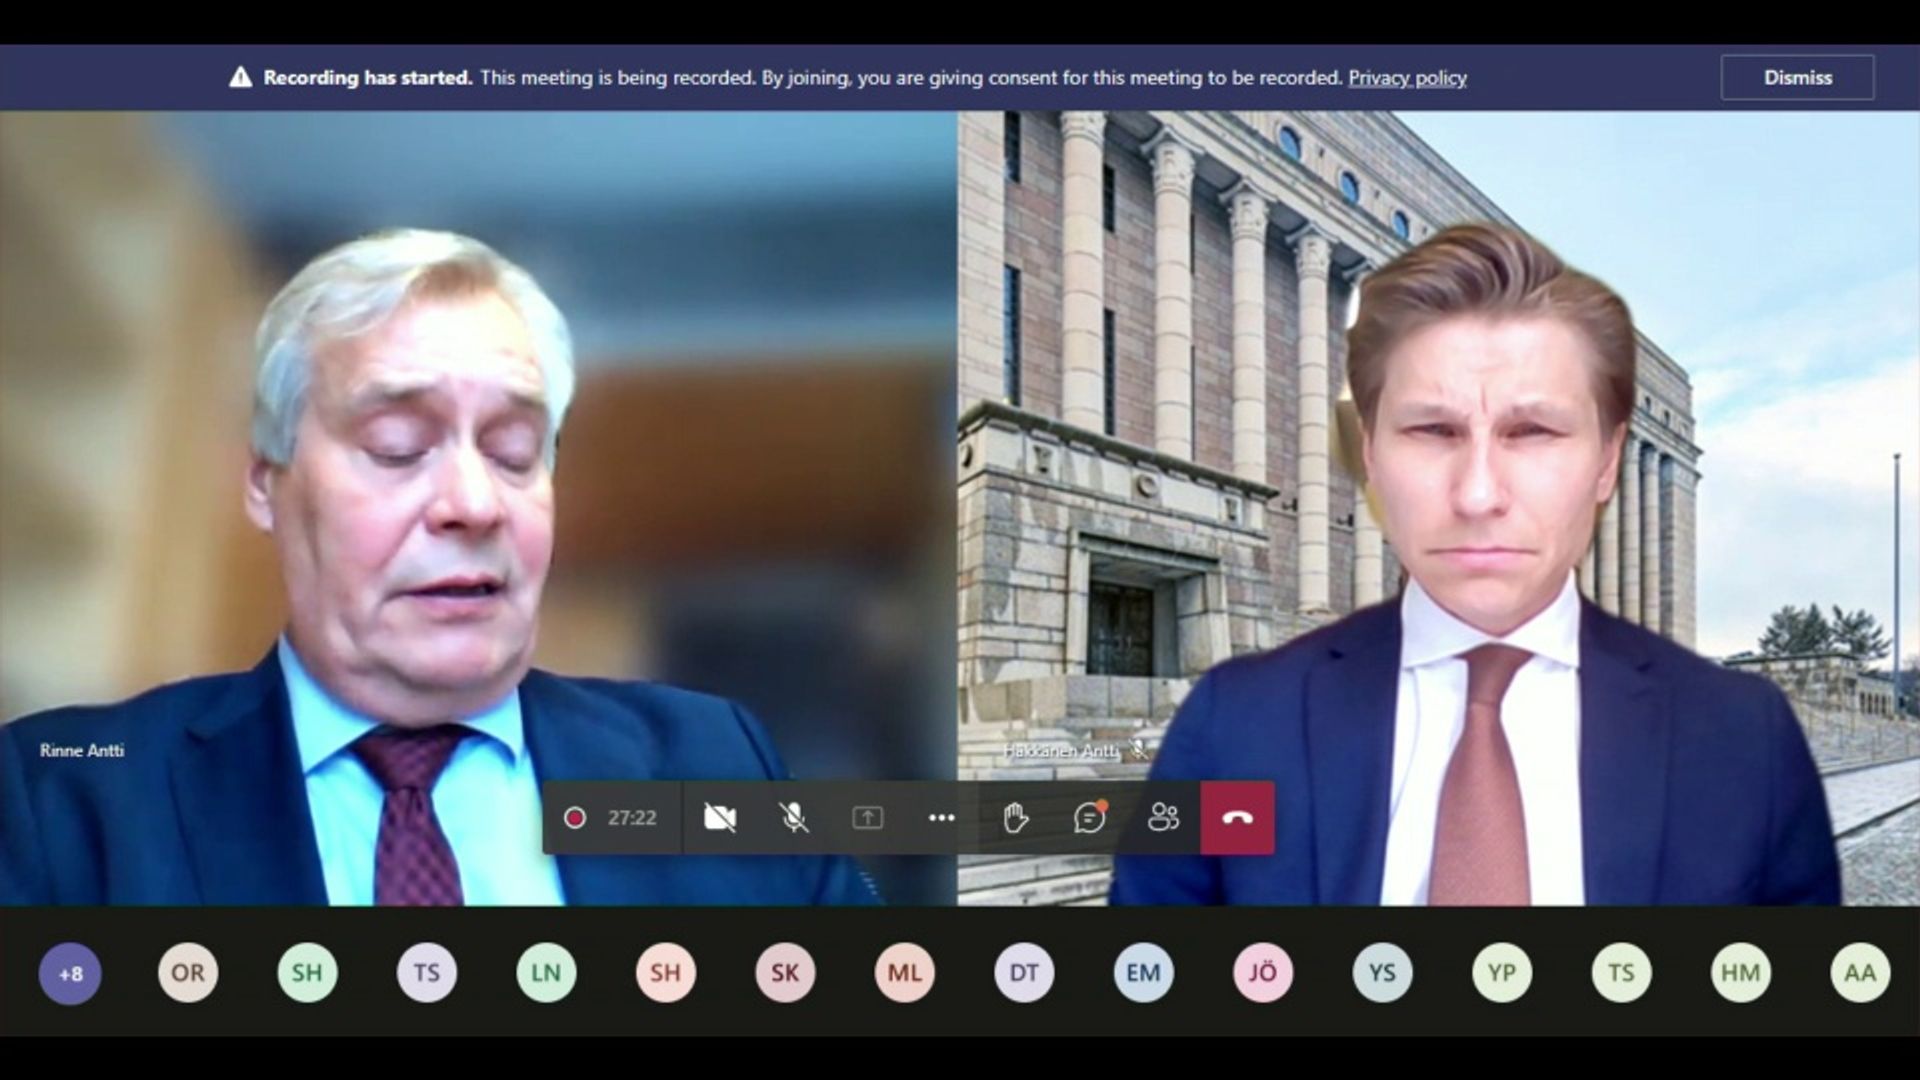Show the participants panel
The width and height of the screenshot is (1920, 1080).
pyautogui.click(x=1163, y=818)
